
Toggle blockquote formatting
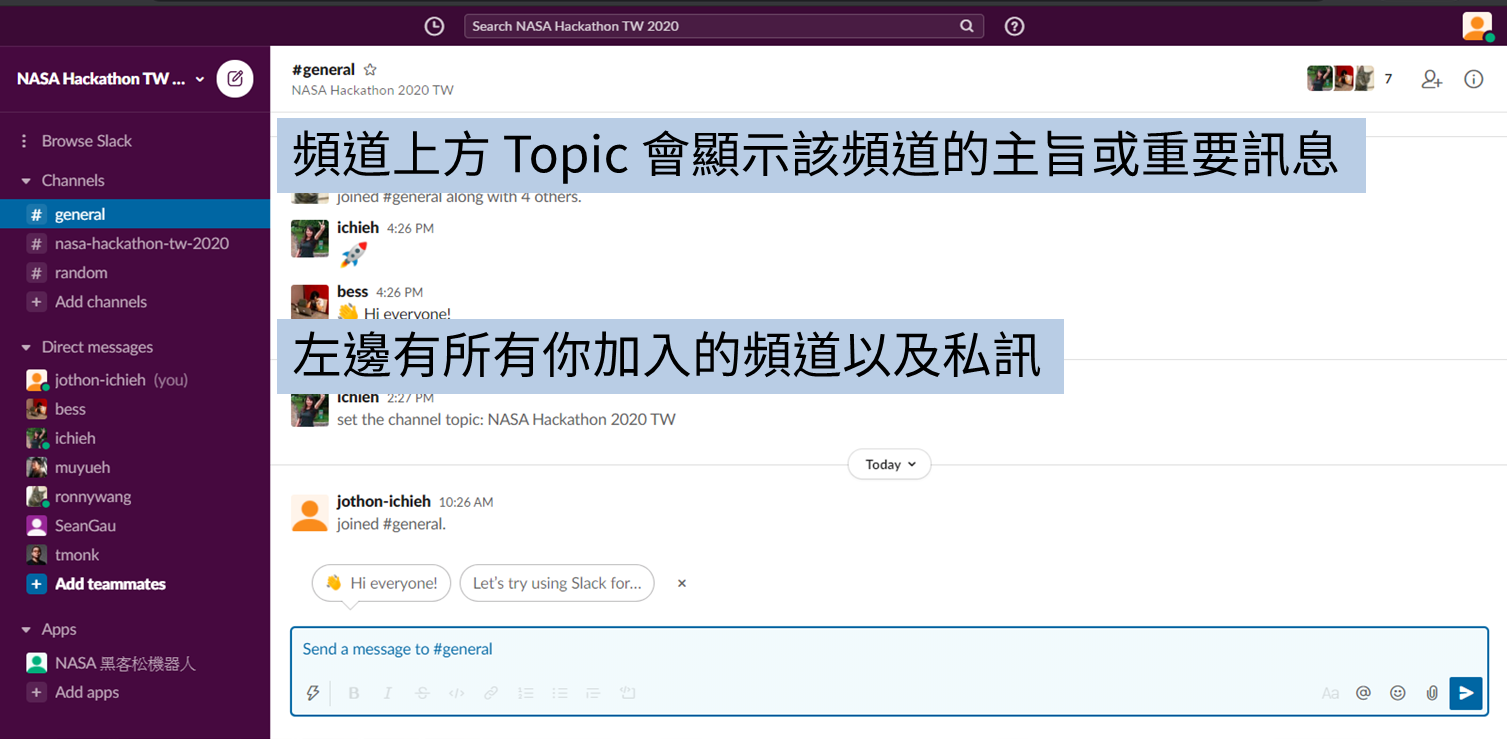(x=593, y=693)
